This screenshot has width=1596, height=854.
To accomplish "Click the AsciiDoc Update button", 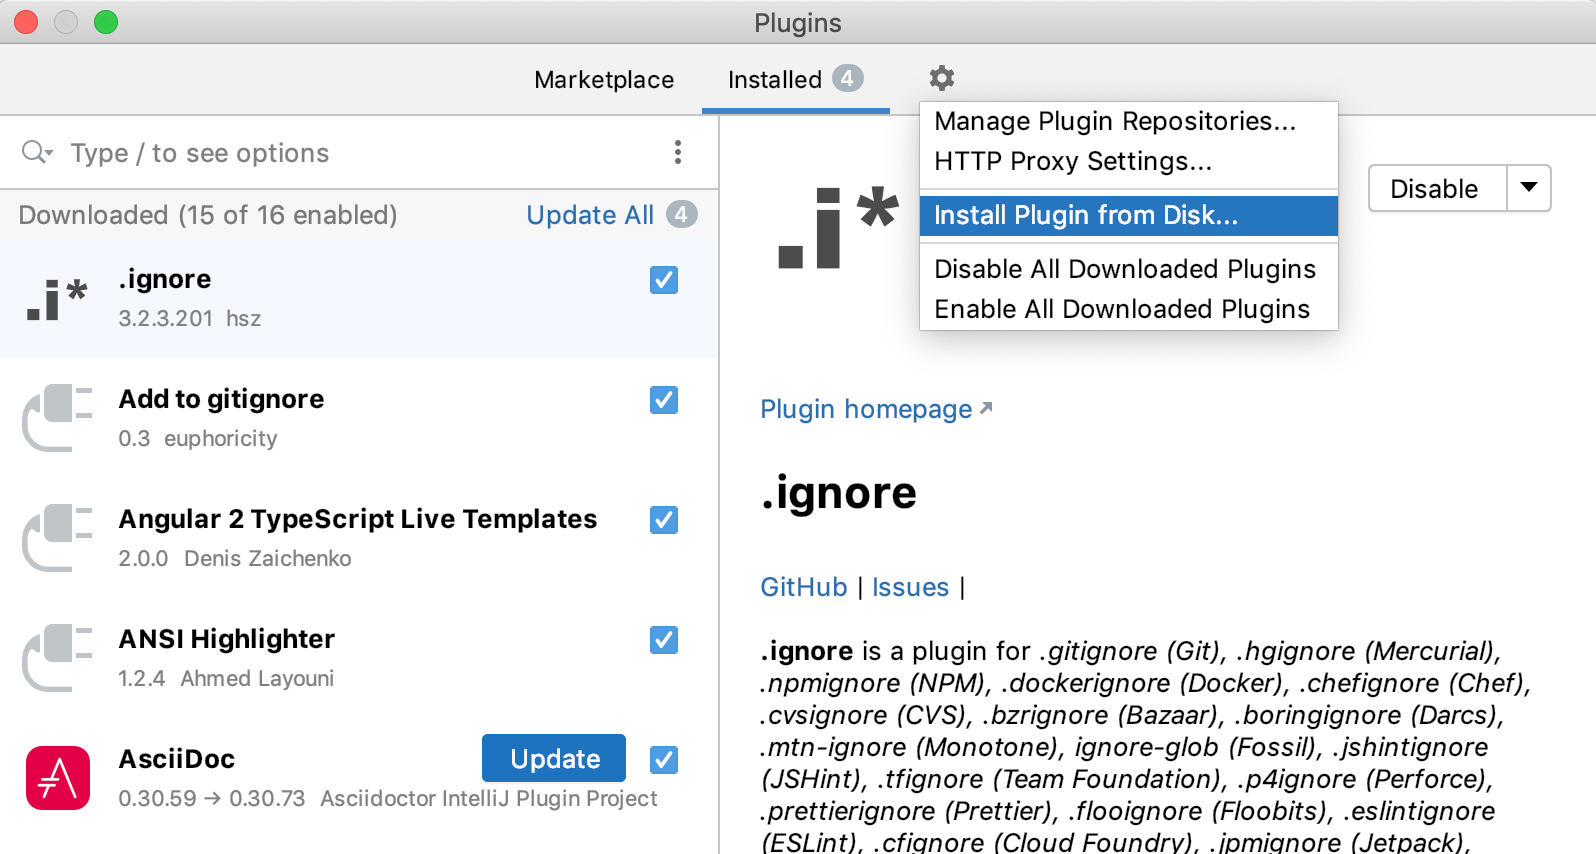I will (554, 758).
